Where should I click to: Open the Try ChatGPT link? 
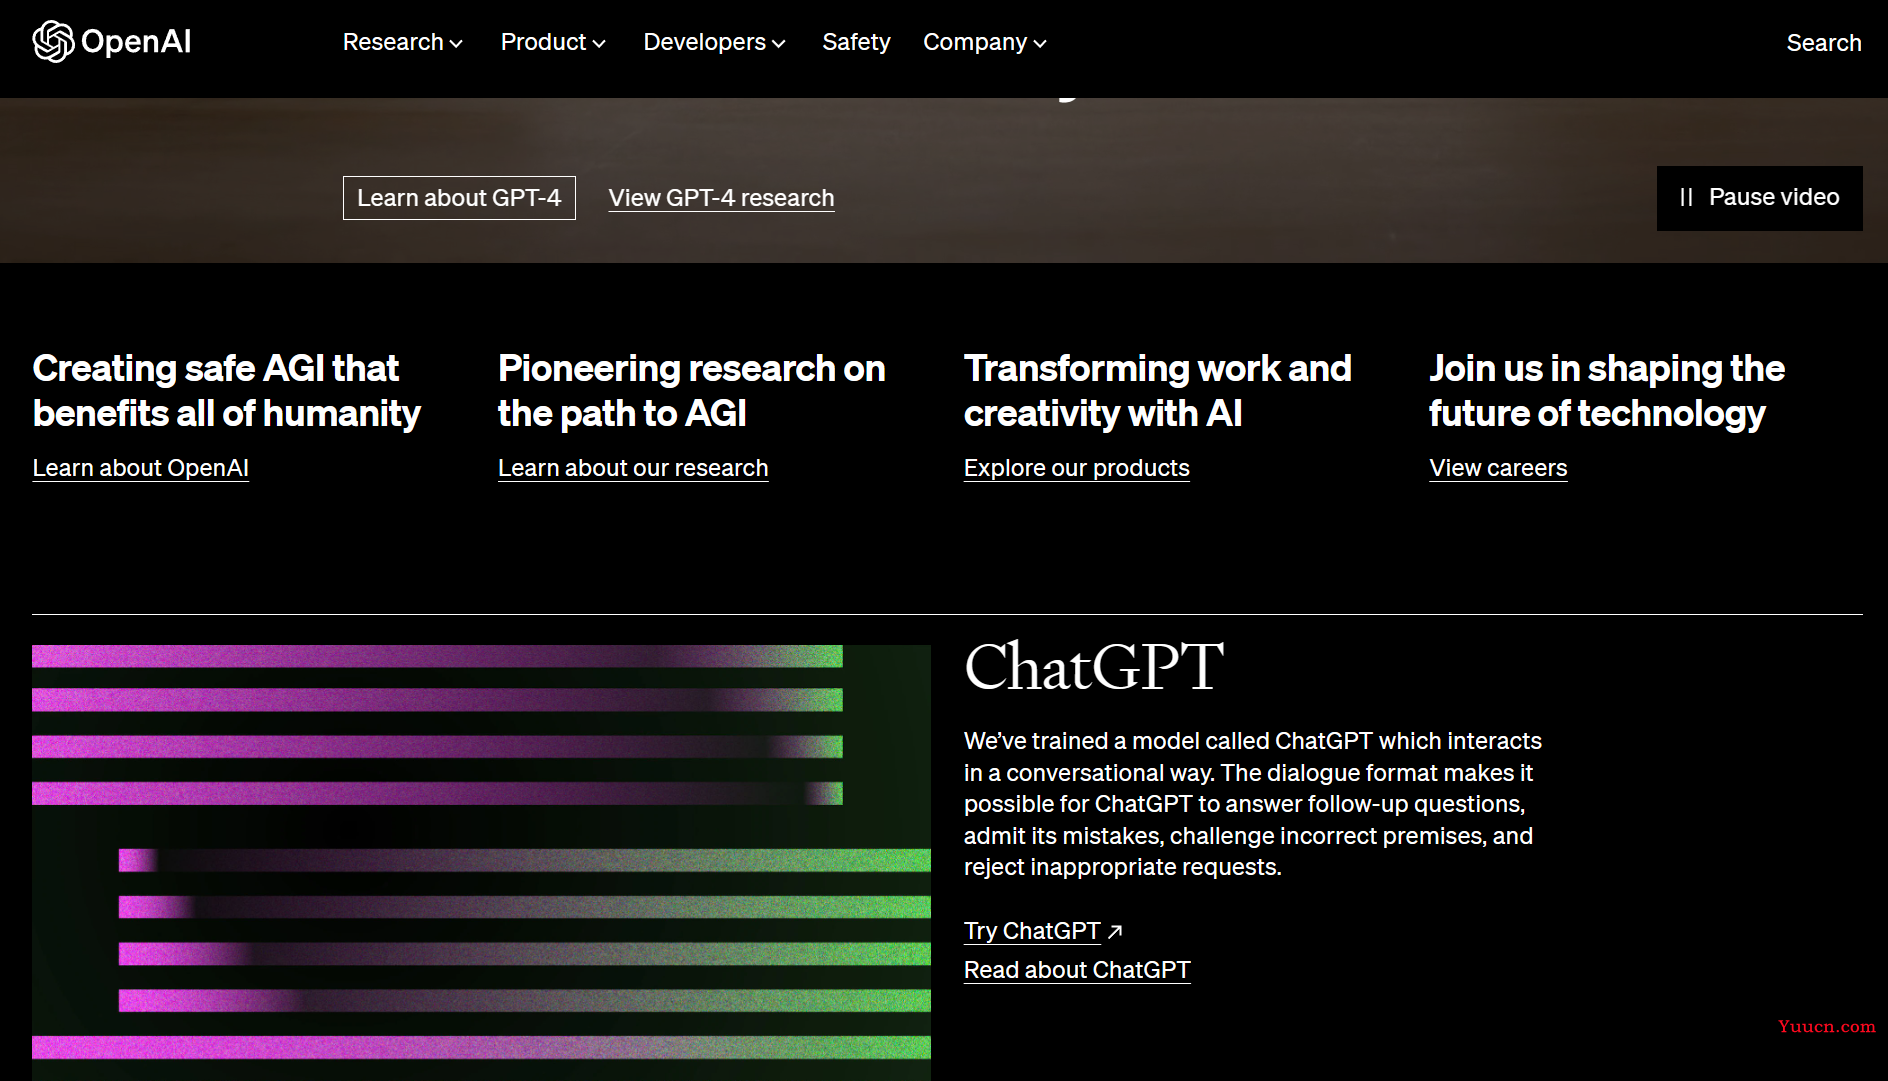[x=1032, y=931]
